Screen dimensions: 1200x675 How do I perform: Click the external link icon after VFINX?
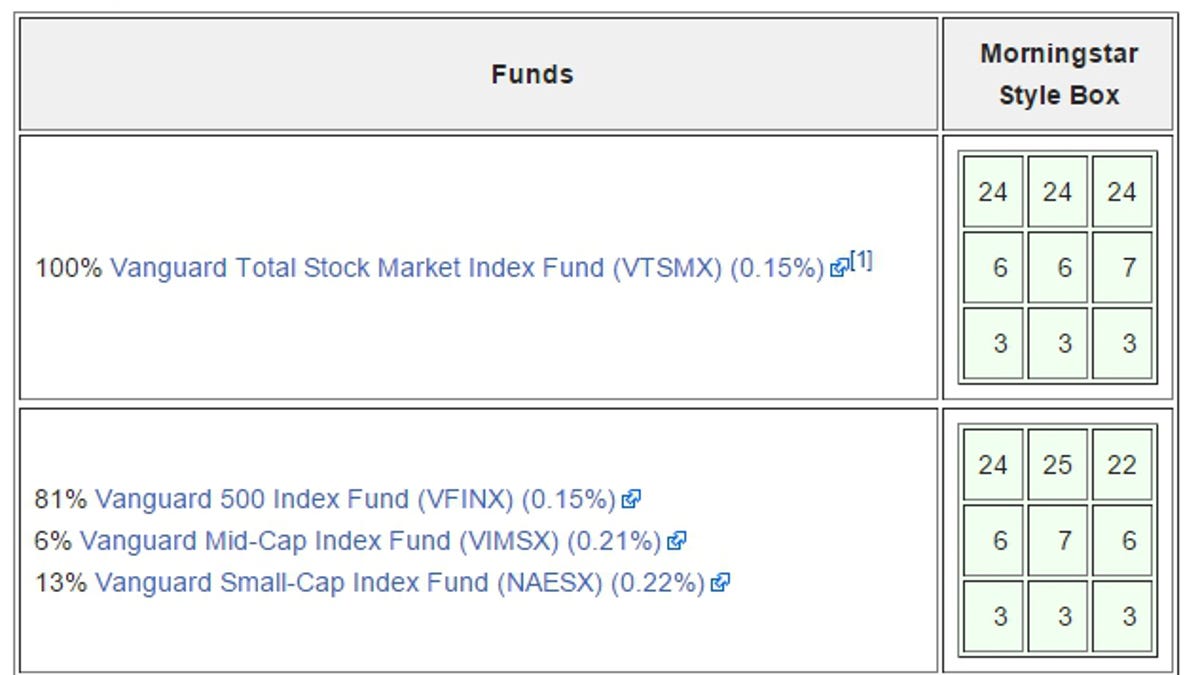click(631, 499)
